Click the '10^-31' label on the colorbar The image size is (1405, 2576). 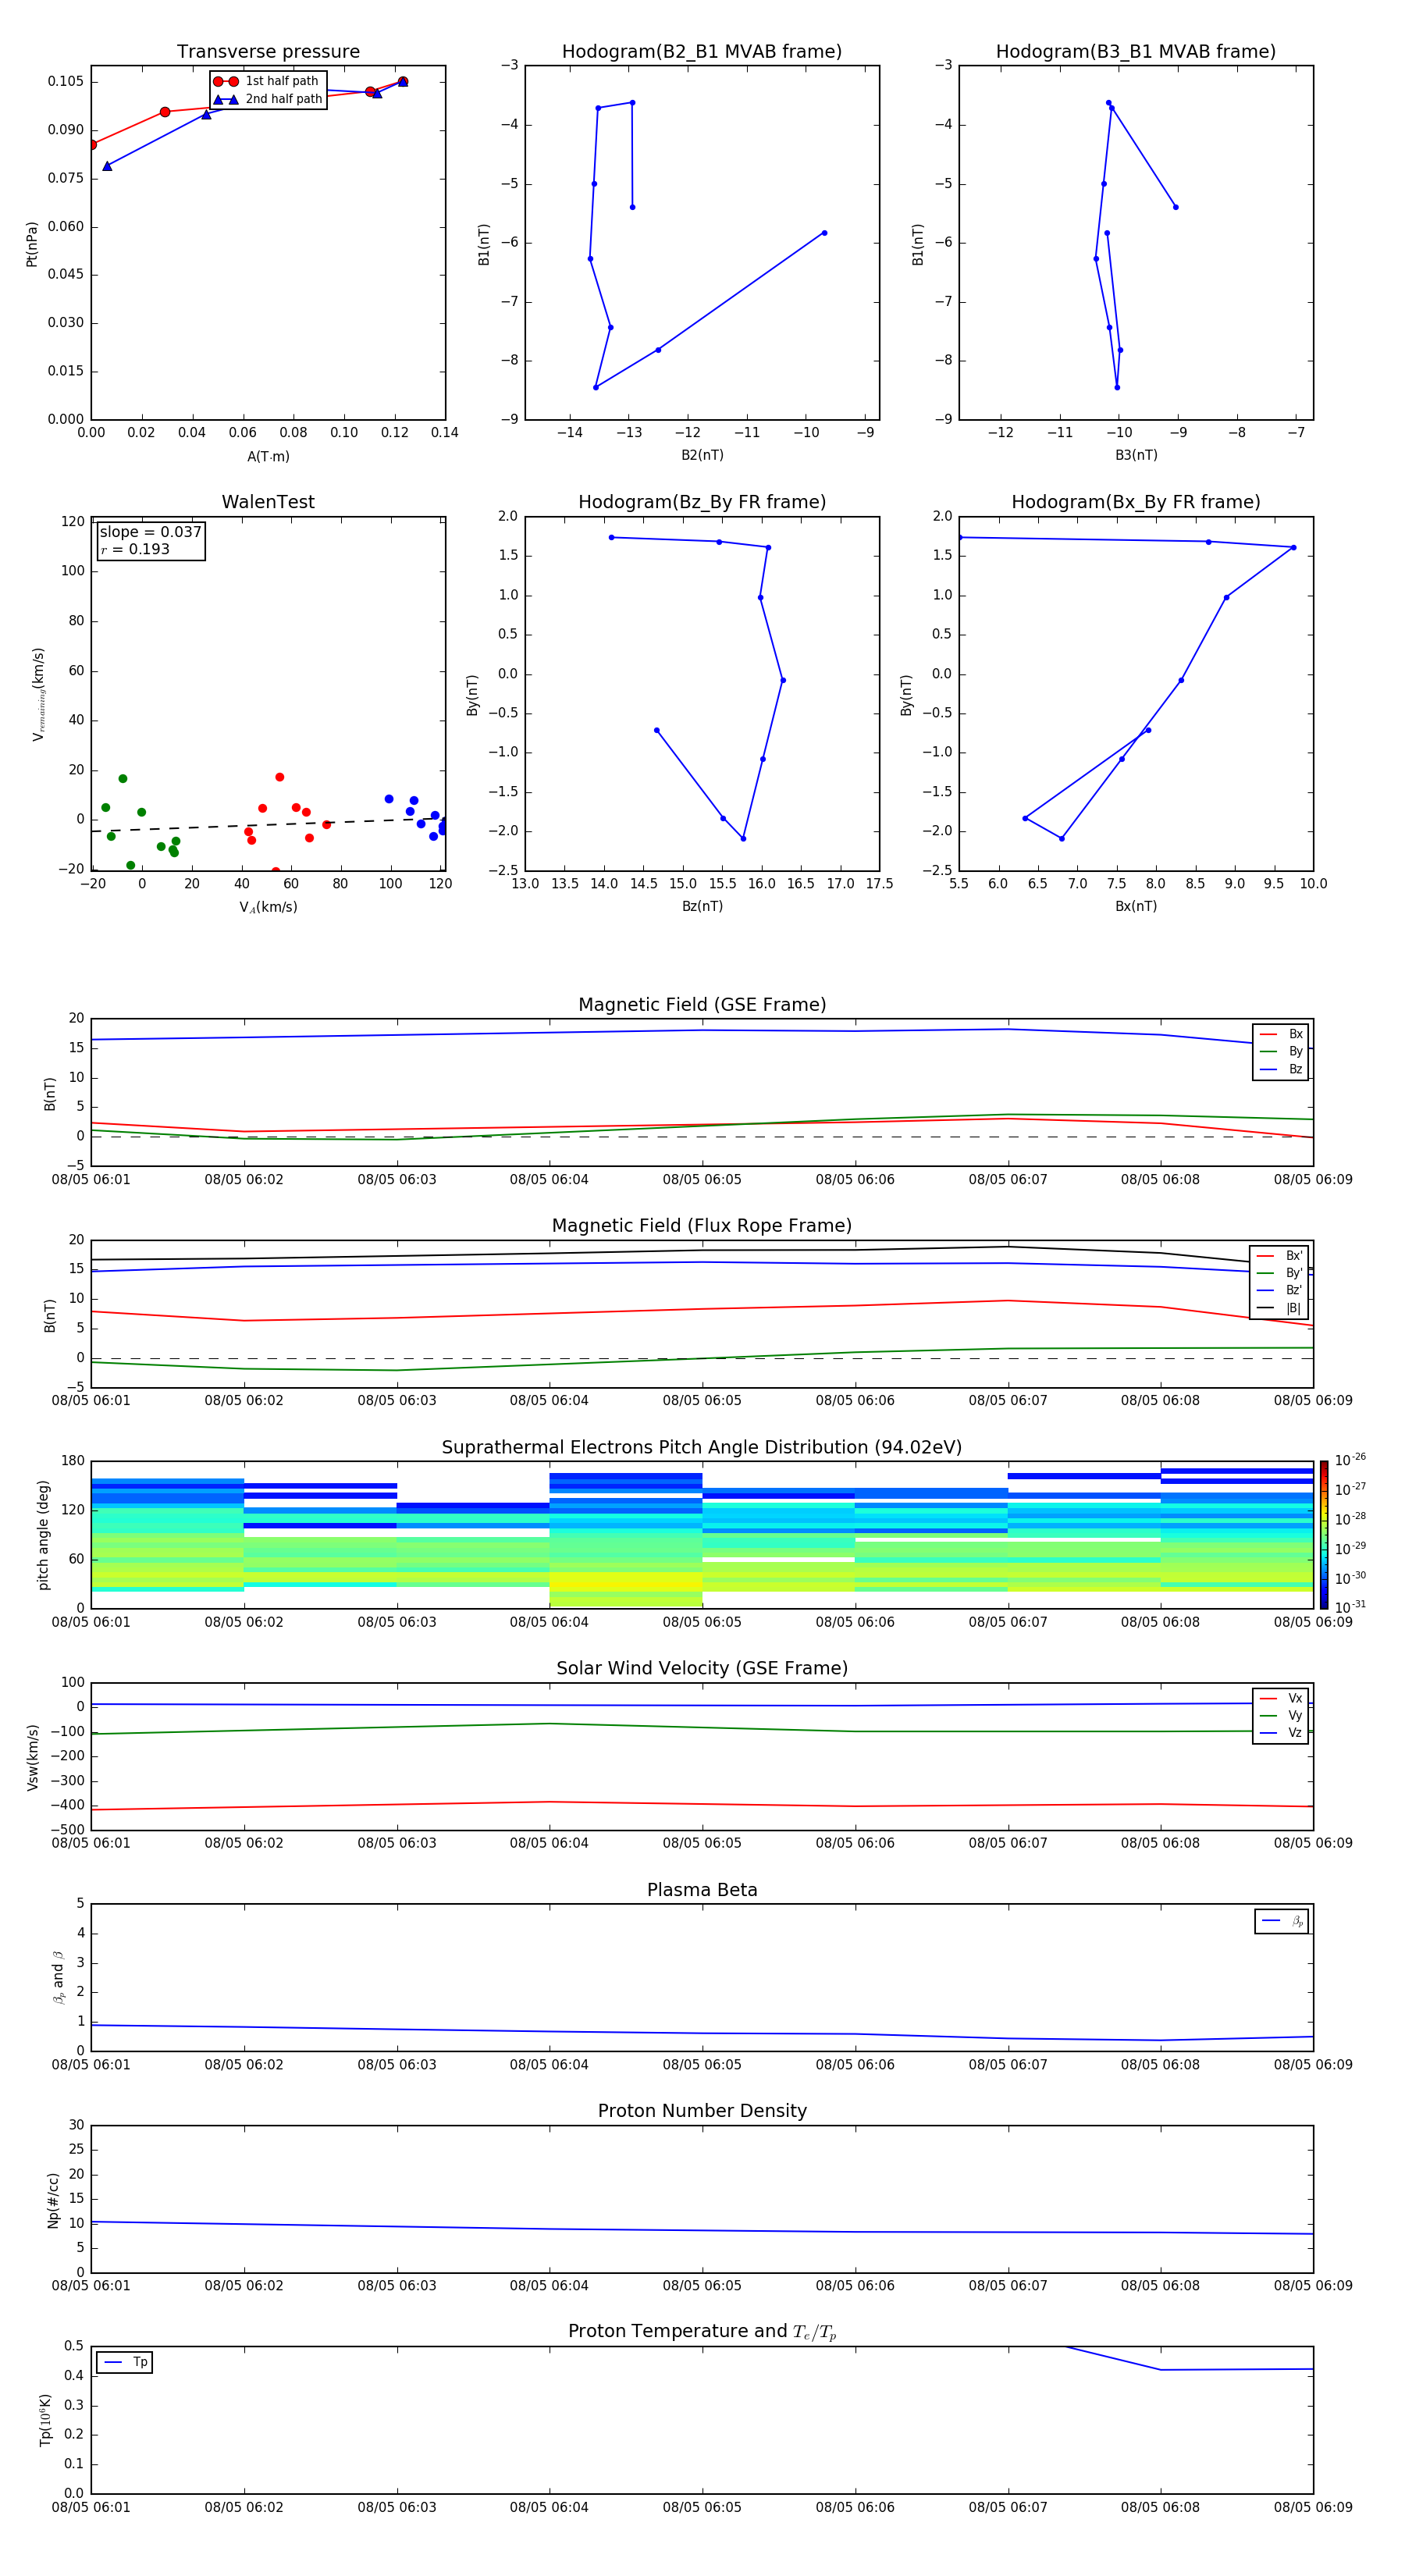[1350, 1607]
